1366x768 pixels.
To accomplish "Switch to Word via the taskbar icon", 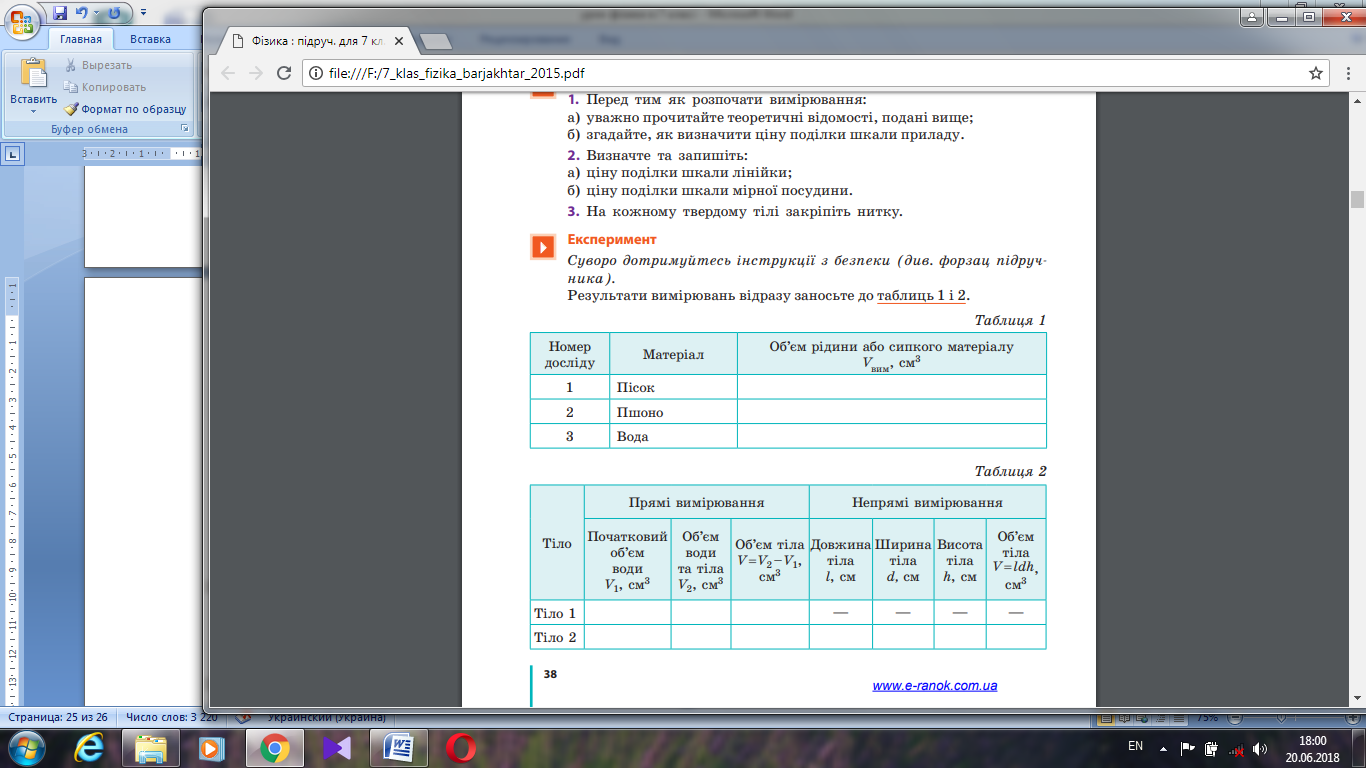I will 399,748.
